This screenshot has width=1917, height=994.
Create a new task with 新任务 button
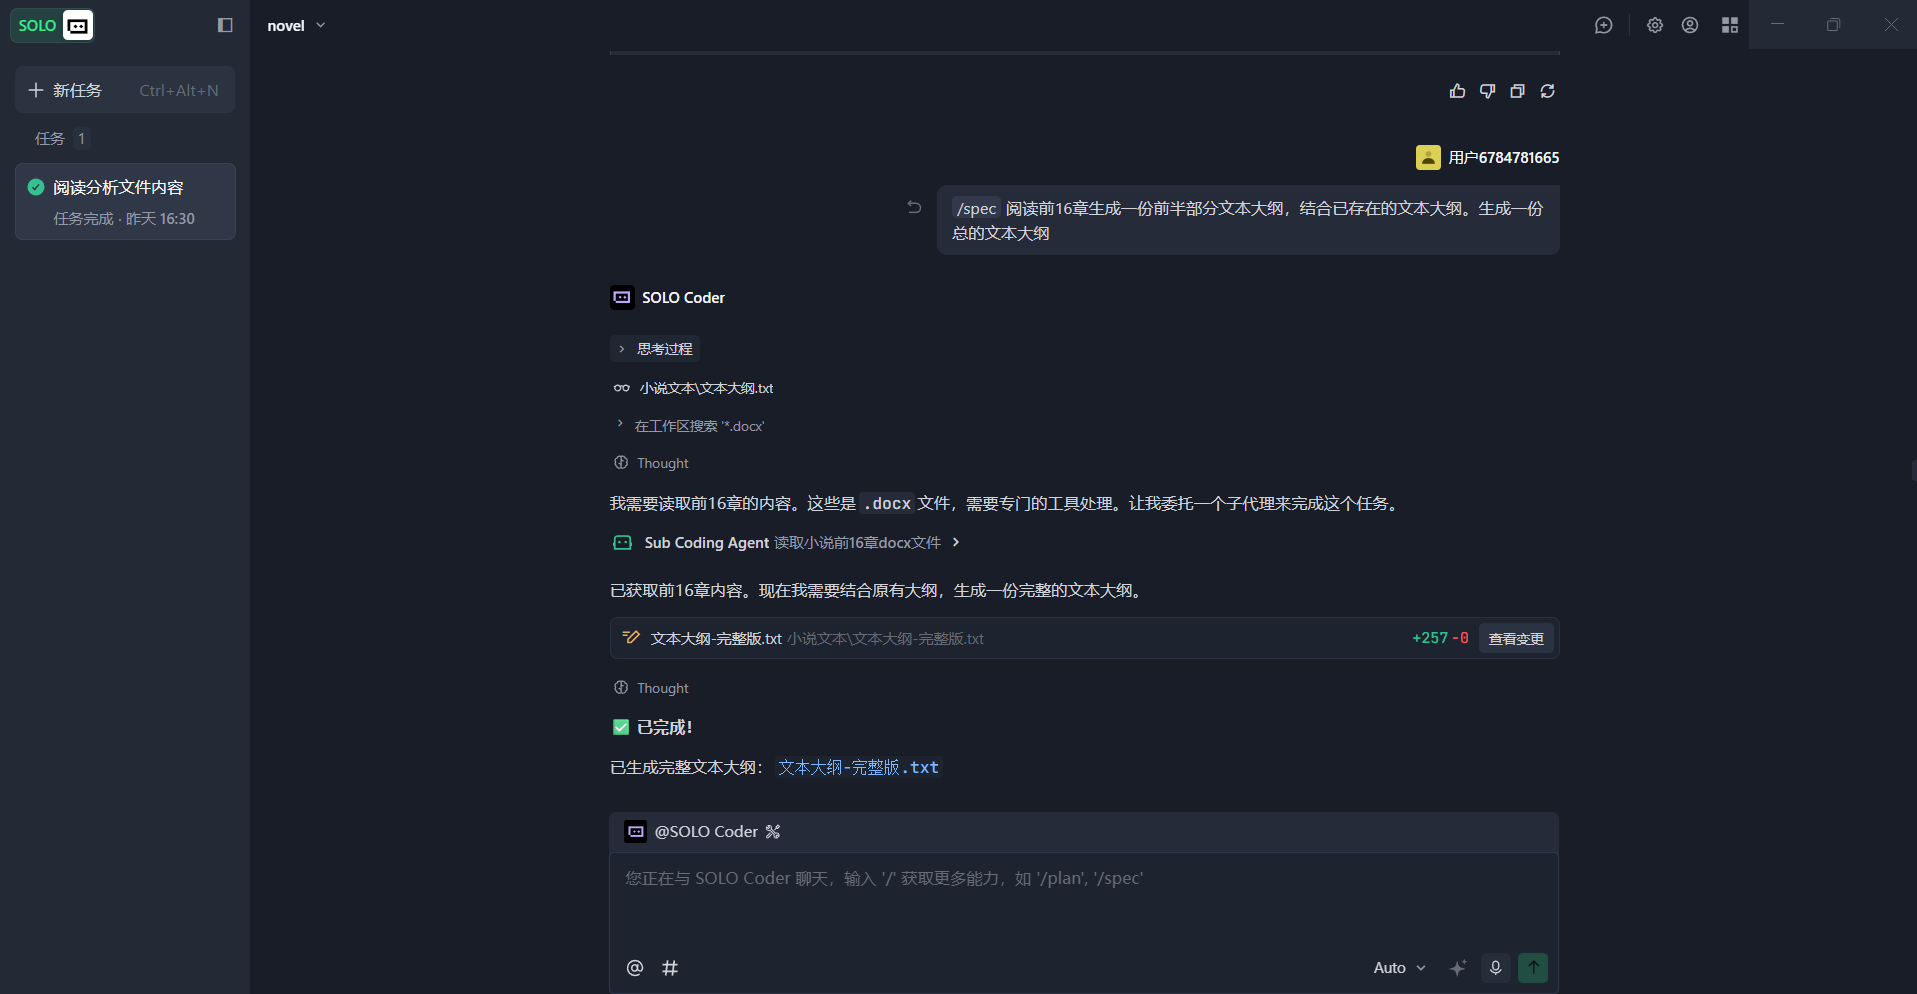click(125, 90)
